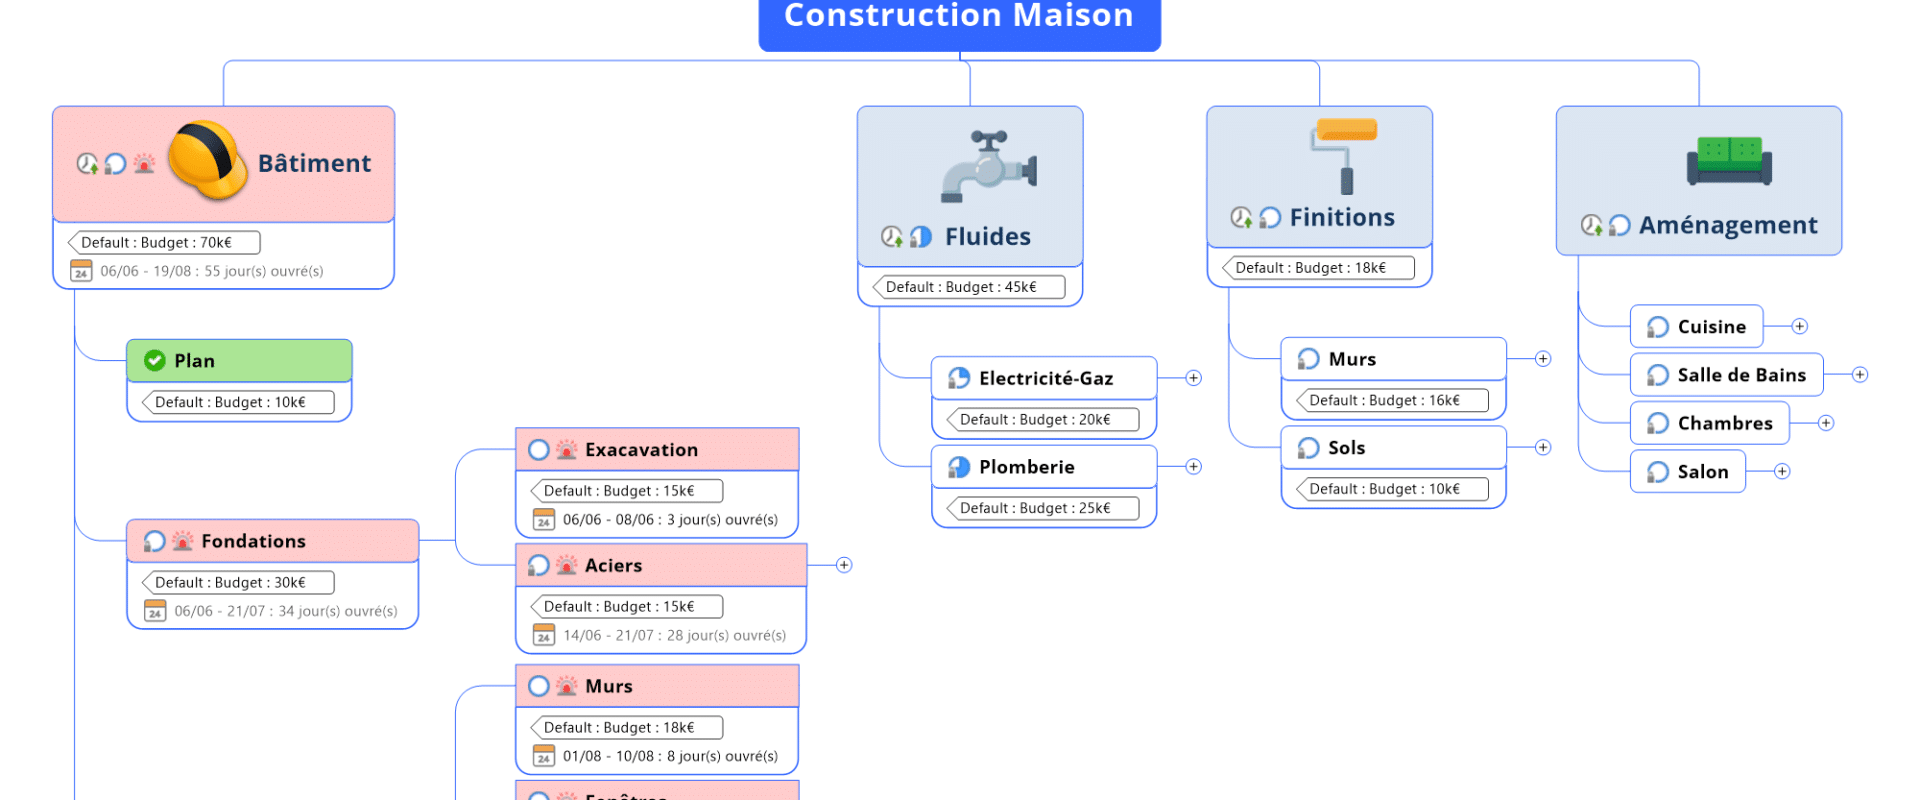This screenshot has width=1920, height=800.
Task: Expand the Aciers node children
Action: pos(844,565)
